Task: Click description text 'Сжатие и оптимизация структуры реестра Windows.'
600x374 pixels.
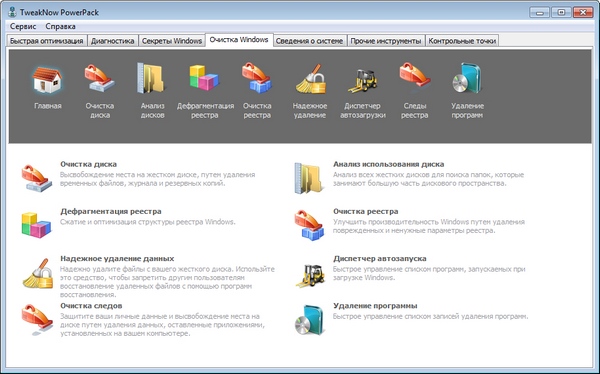Action: 148,222
